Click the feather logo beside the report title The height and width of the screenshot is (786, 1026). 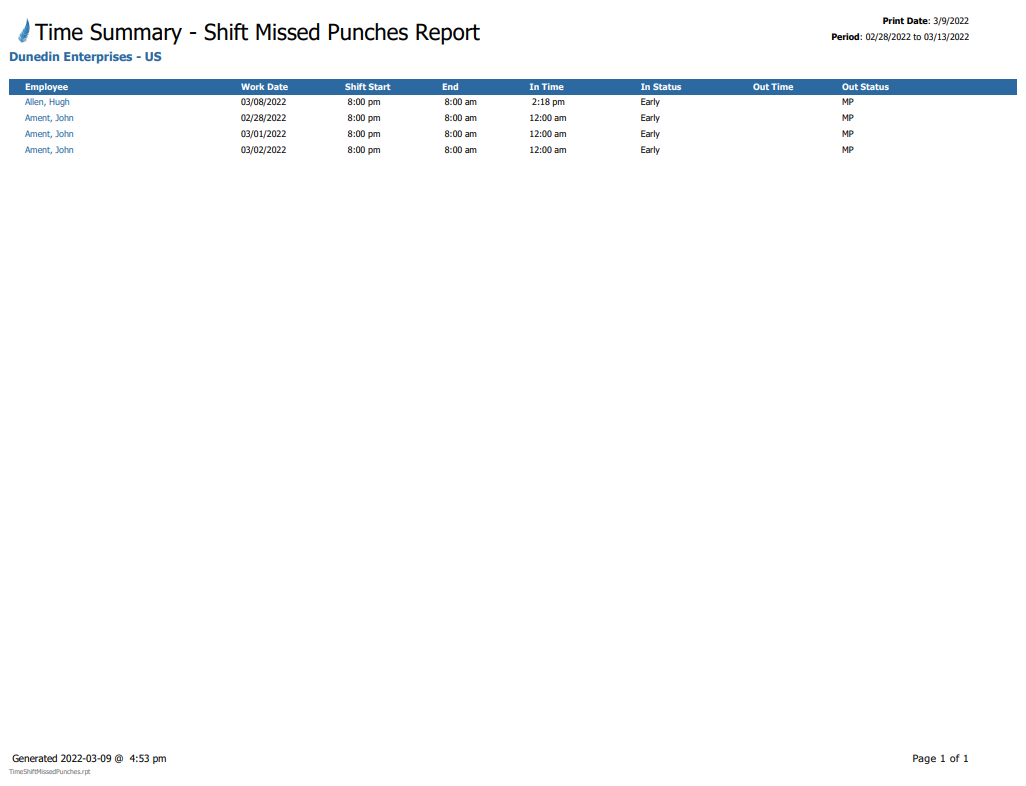23,32
